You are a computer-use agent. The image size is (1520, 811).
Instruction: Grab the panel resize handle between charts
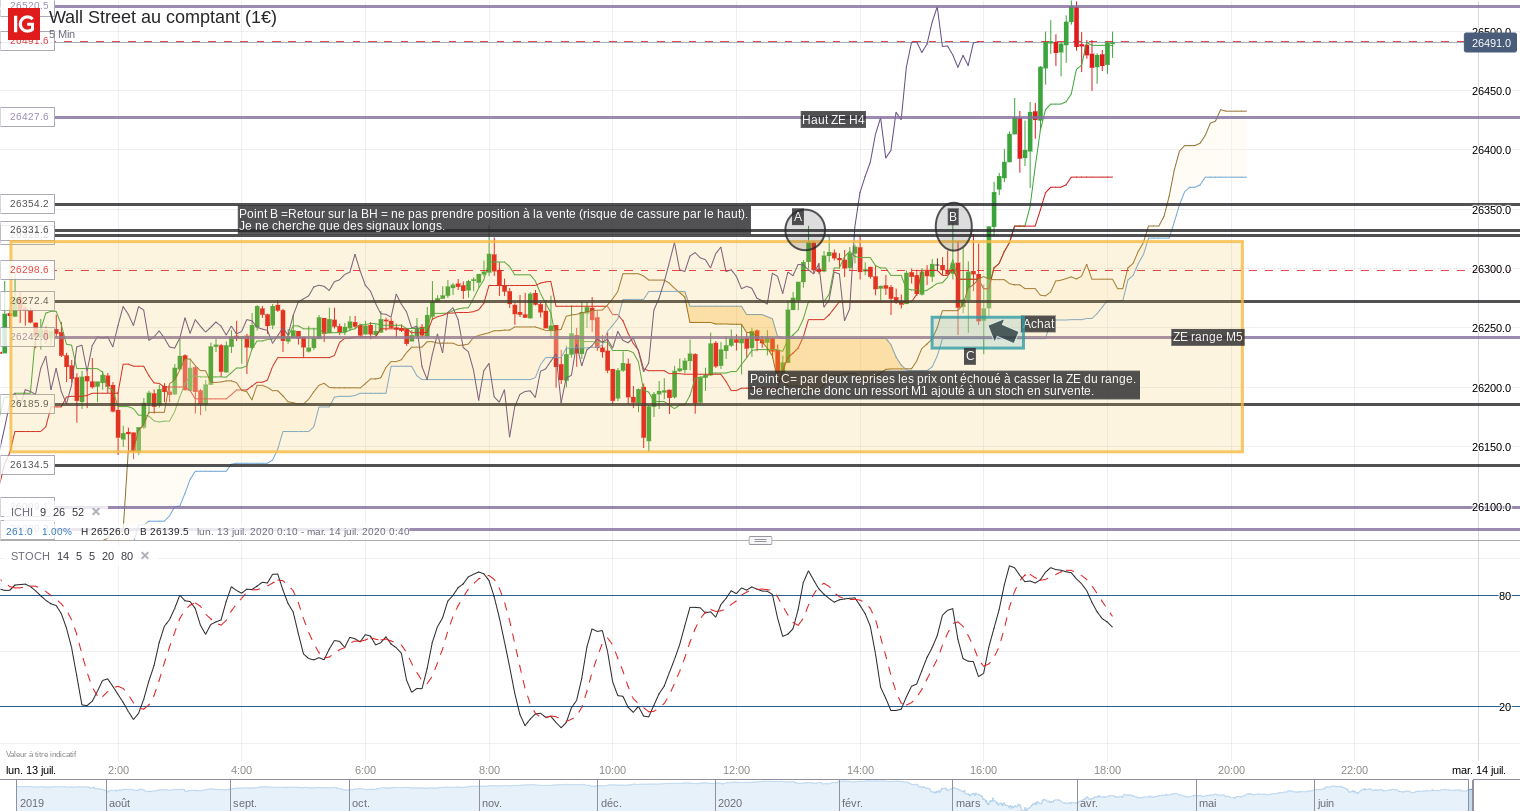[x=760, y=540]
